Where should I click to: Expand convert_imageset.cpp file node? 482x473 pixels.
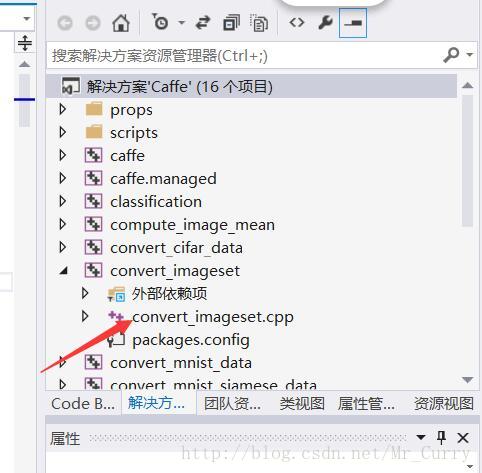[85, 316]
